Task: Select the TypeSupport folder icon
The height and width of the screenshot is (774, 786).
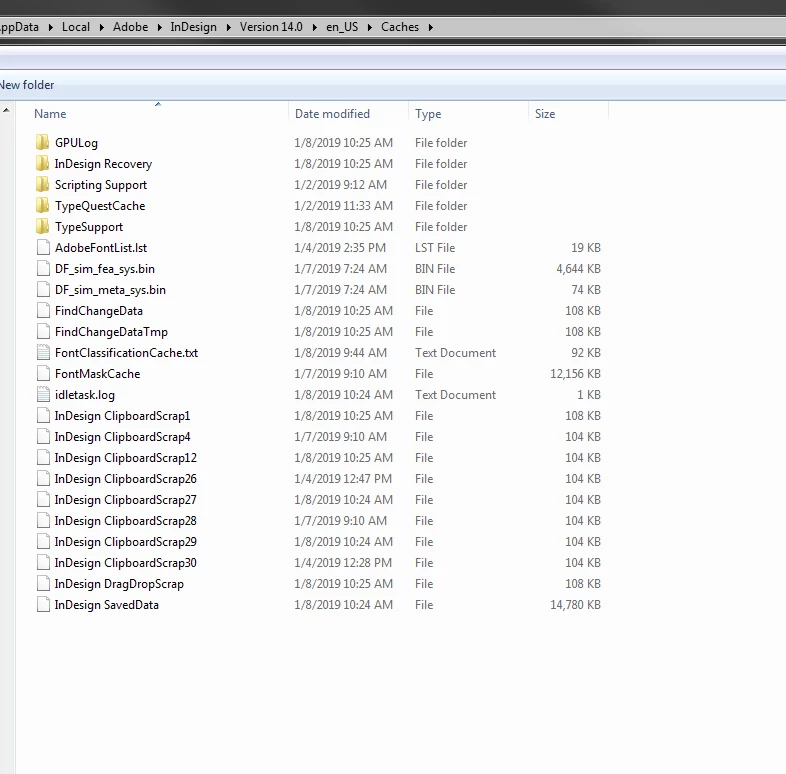Action: (x=43, y=227)
